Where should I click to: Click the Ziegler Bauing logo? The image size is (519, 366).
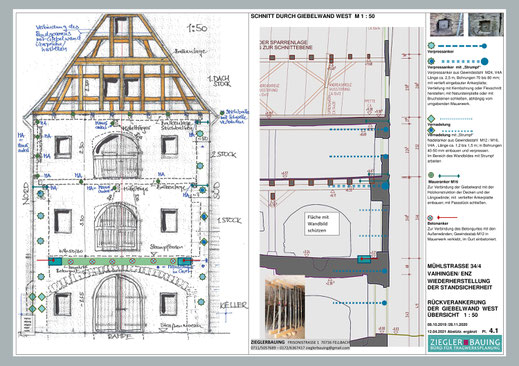pos(465,343)
